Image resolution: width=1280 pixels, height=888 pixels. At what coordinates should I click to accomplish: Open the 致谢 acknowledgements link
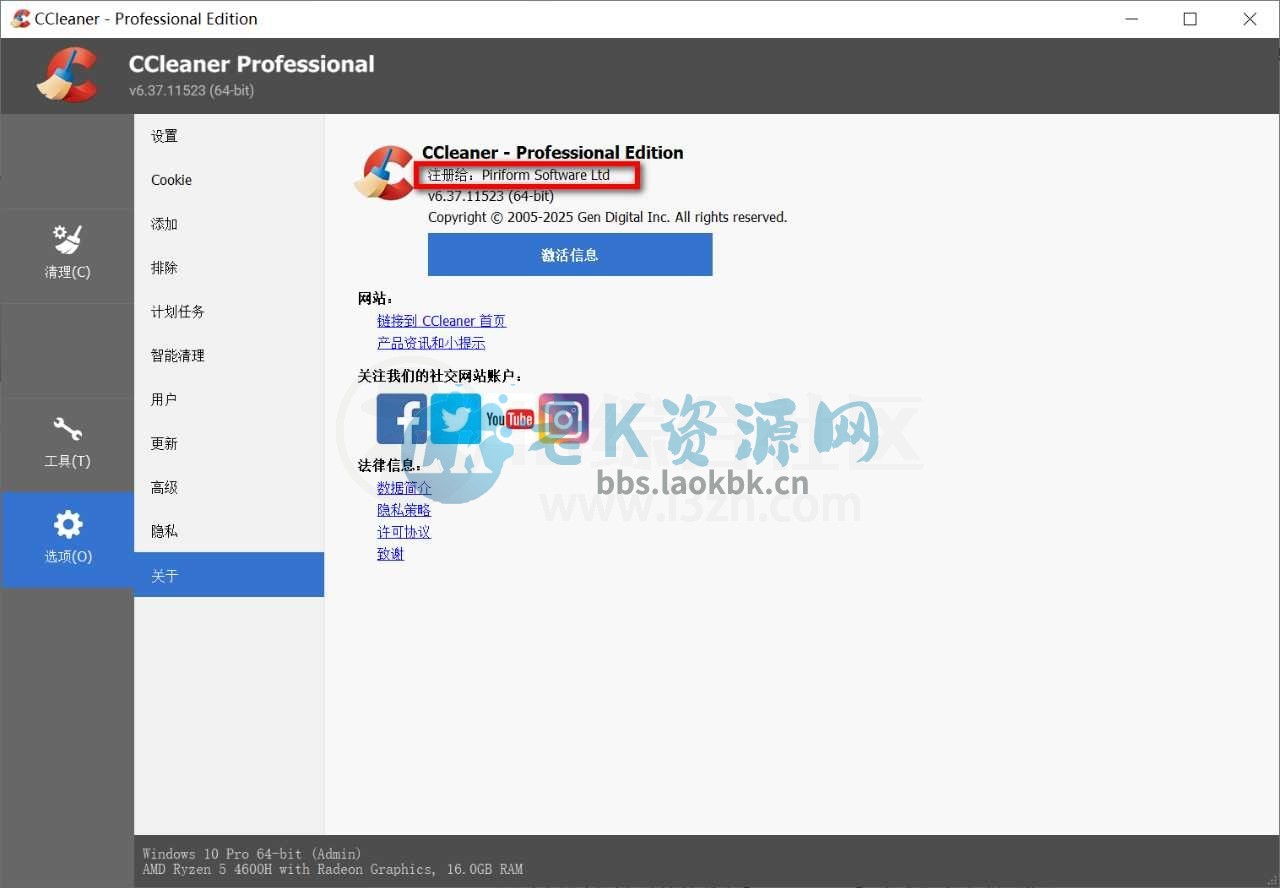(x=391, y=554)
